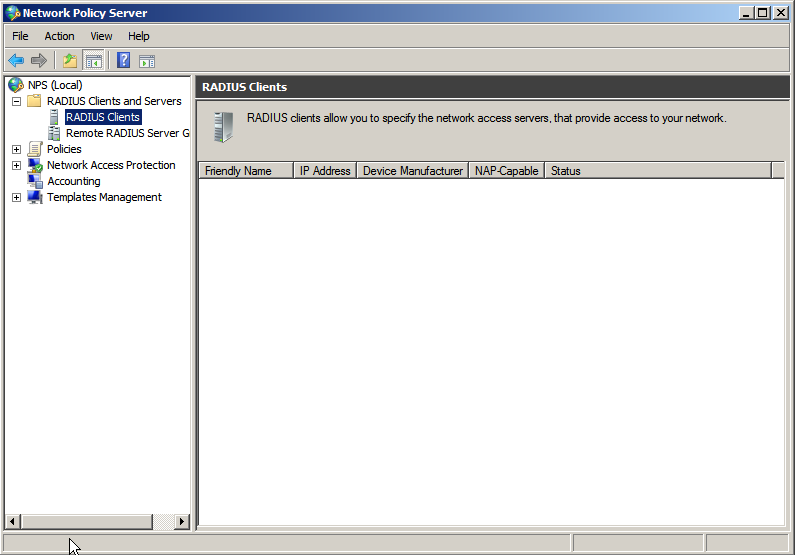Click the Policies scroll icon
Image resolution: width=795 pixels, height=555 pixels.
click(35, 149)
